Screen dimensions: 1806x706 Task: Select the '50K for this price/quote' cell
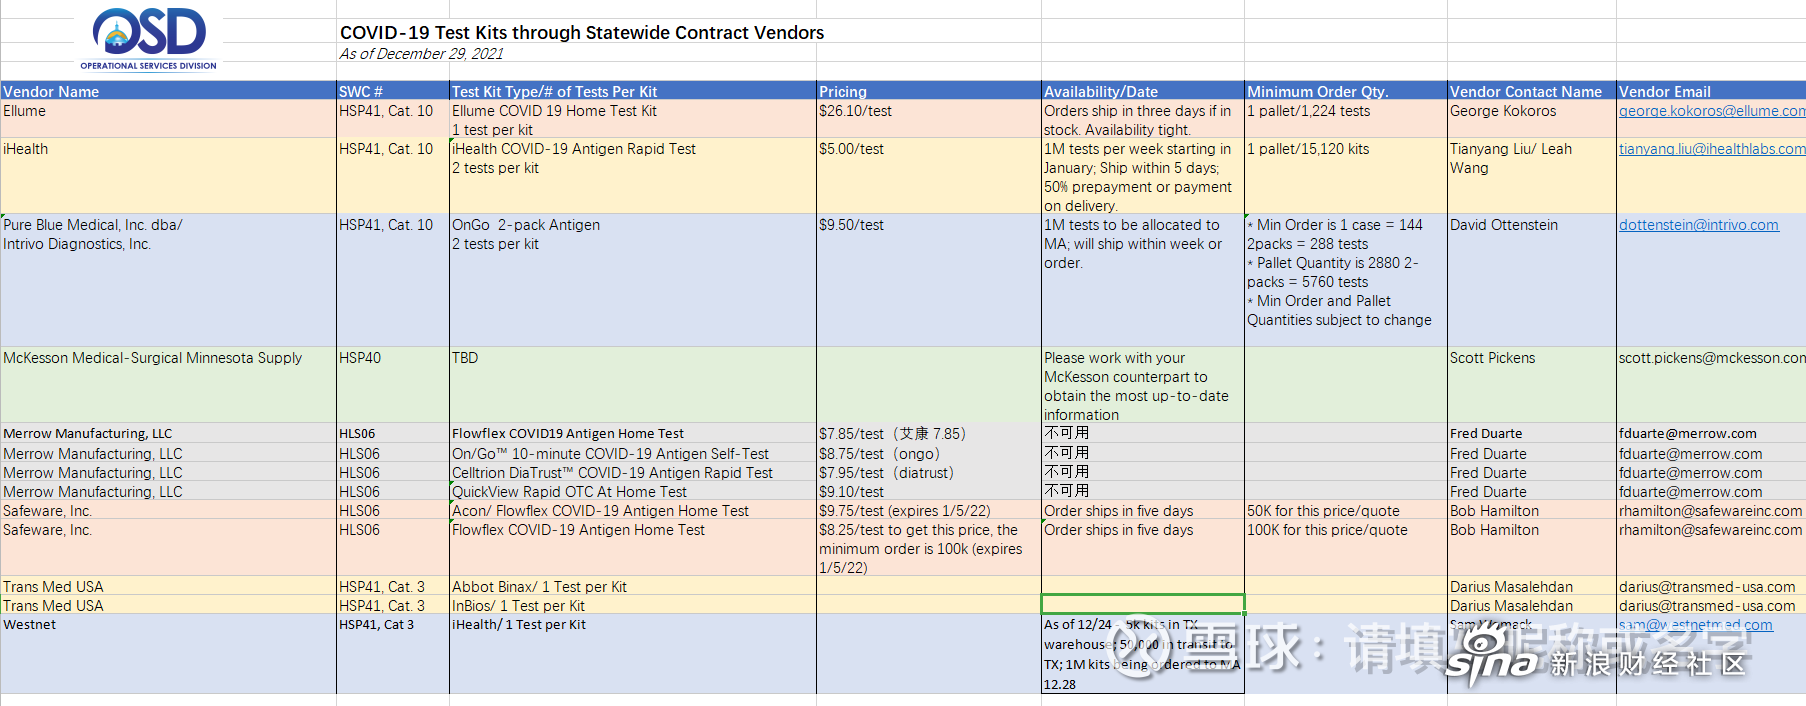[1346, 510]
